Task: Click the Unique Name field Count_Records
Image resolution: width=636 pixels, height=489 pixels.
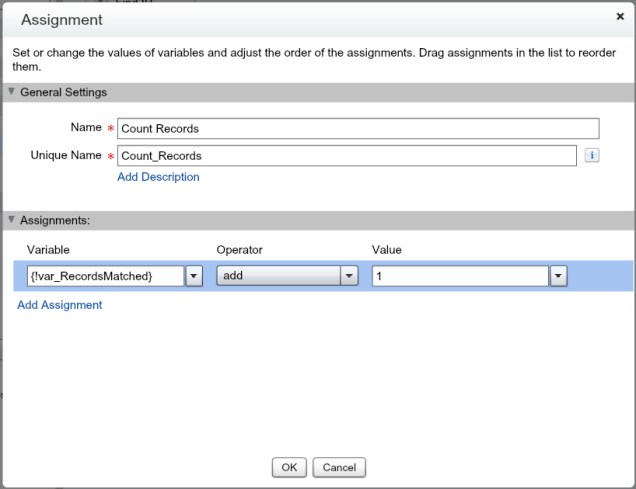Action: (347, 155)
